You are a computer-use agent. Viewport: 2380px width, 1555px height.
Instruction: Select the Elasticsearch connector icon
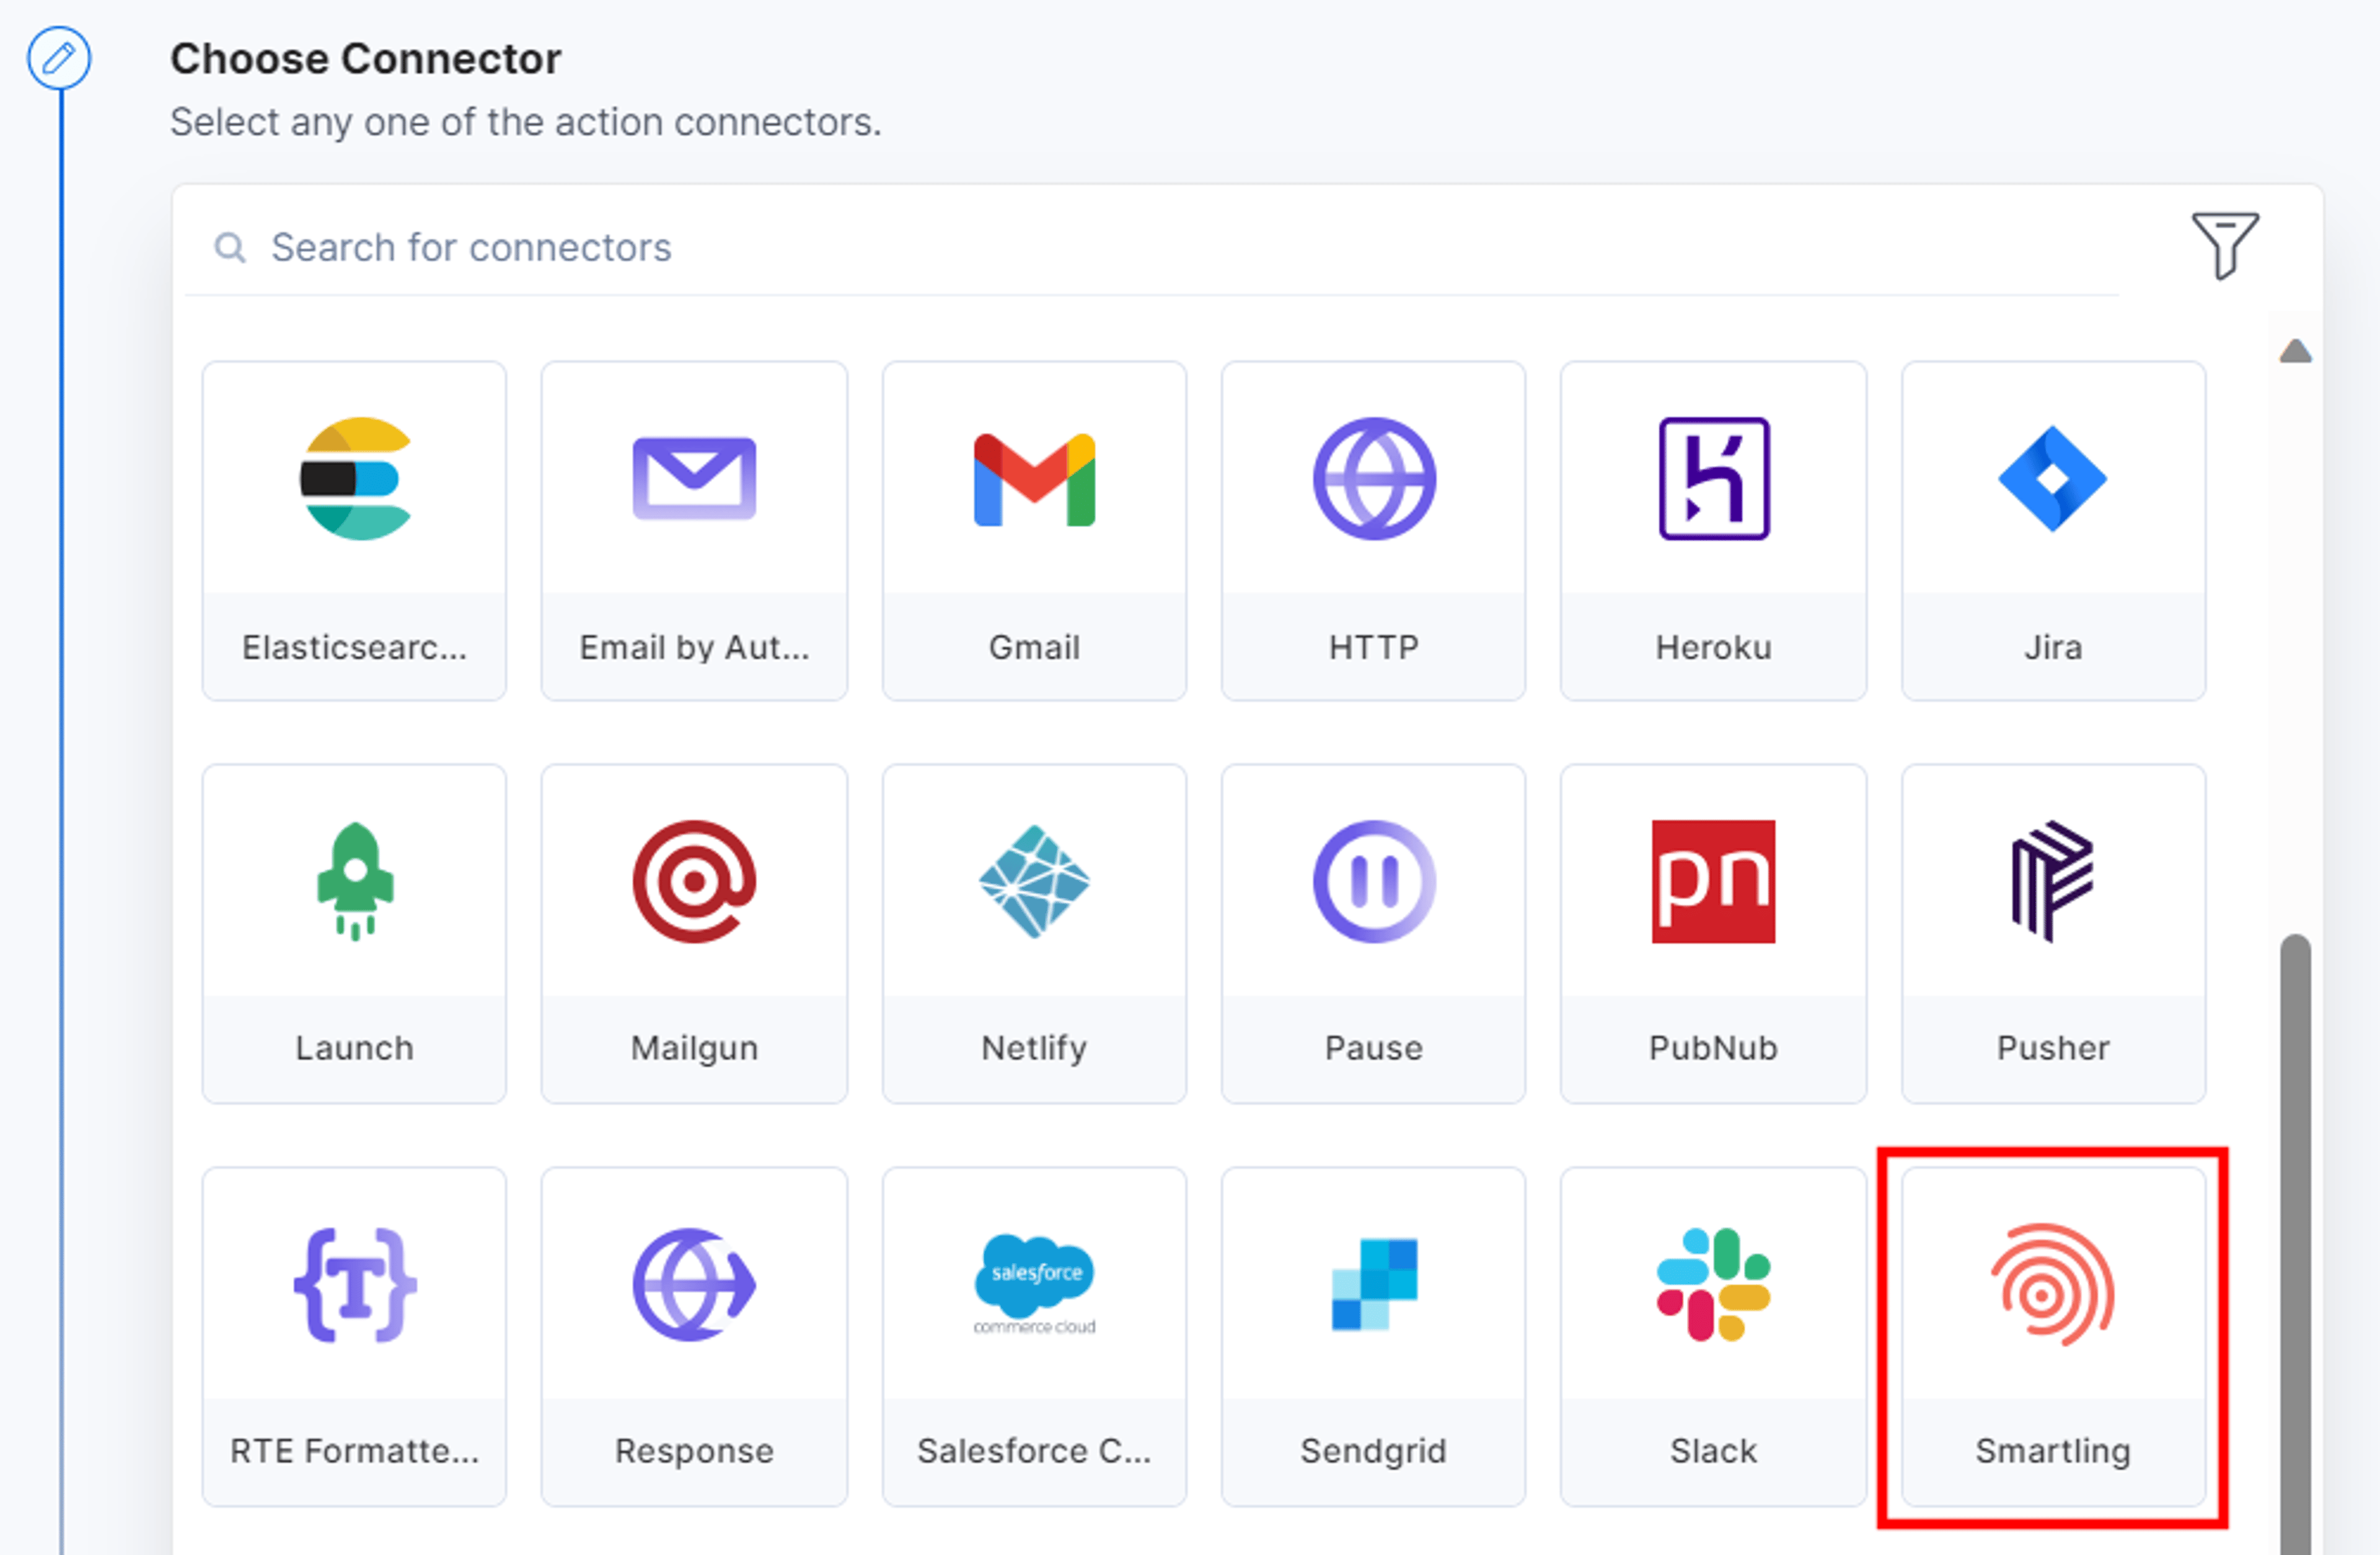tap(355, 479)
